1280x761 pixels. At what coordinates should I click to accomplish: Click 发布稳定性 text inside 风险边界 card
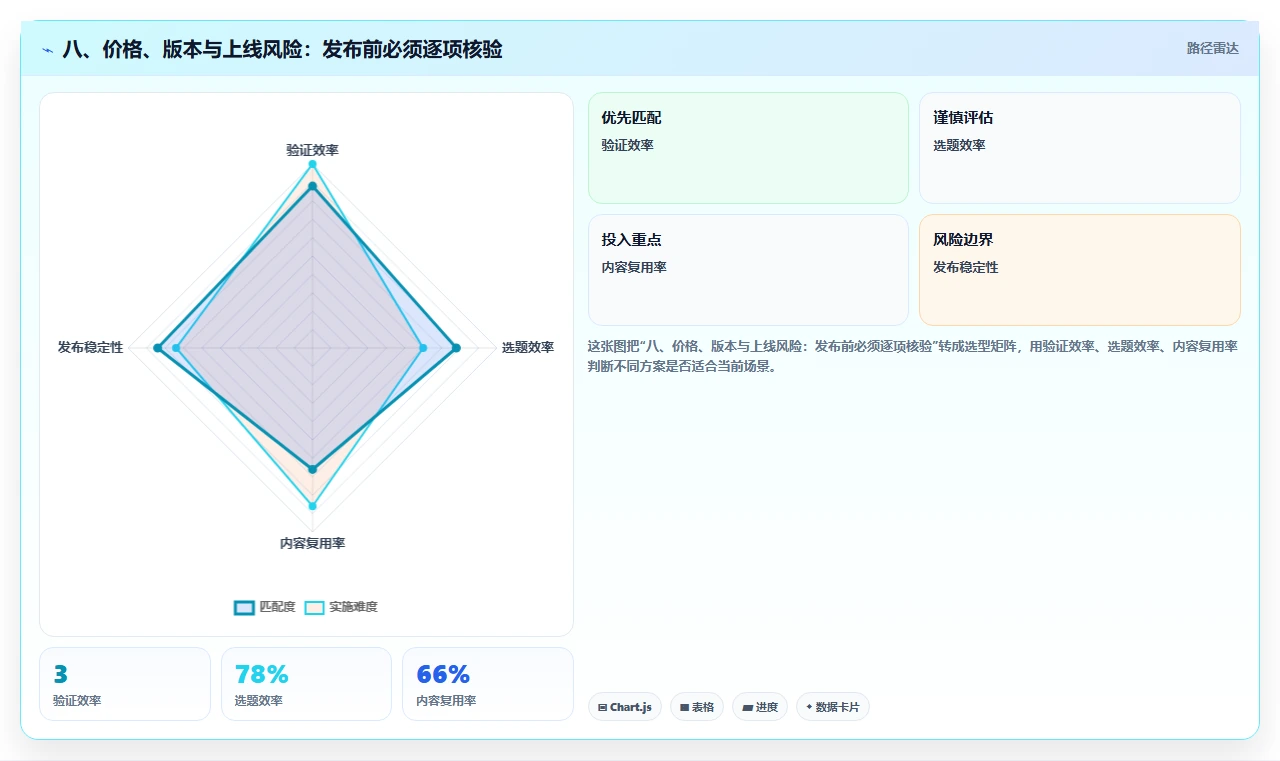click(x=966, y=268)
